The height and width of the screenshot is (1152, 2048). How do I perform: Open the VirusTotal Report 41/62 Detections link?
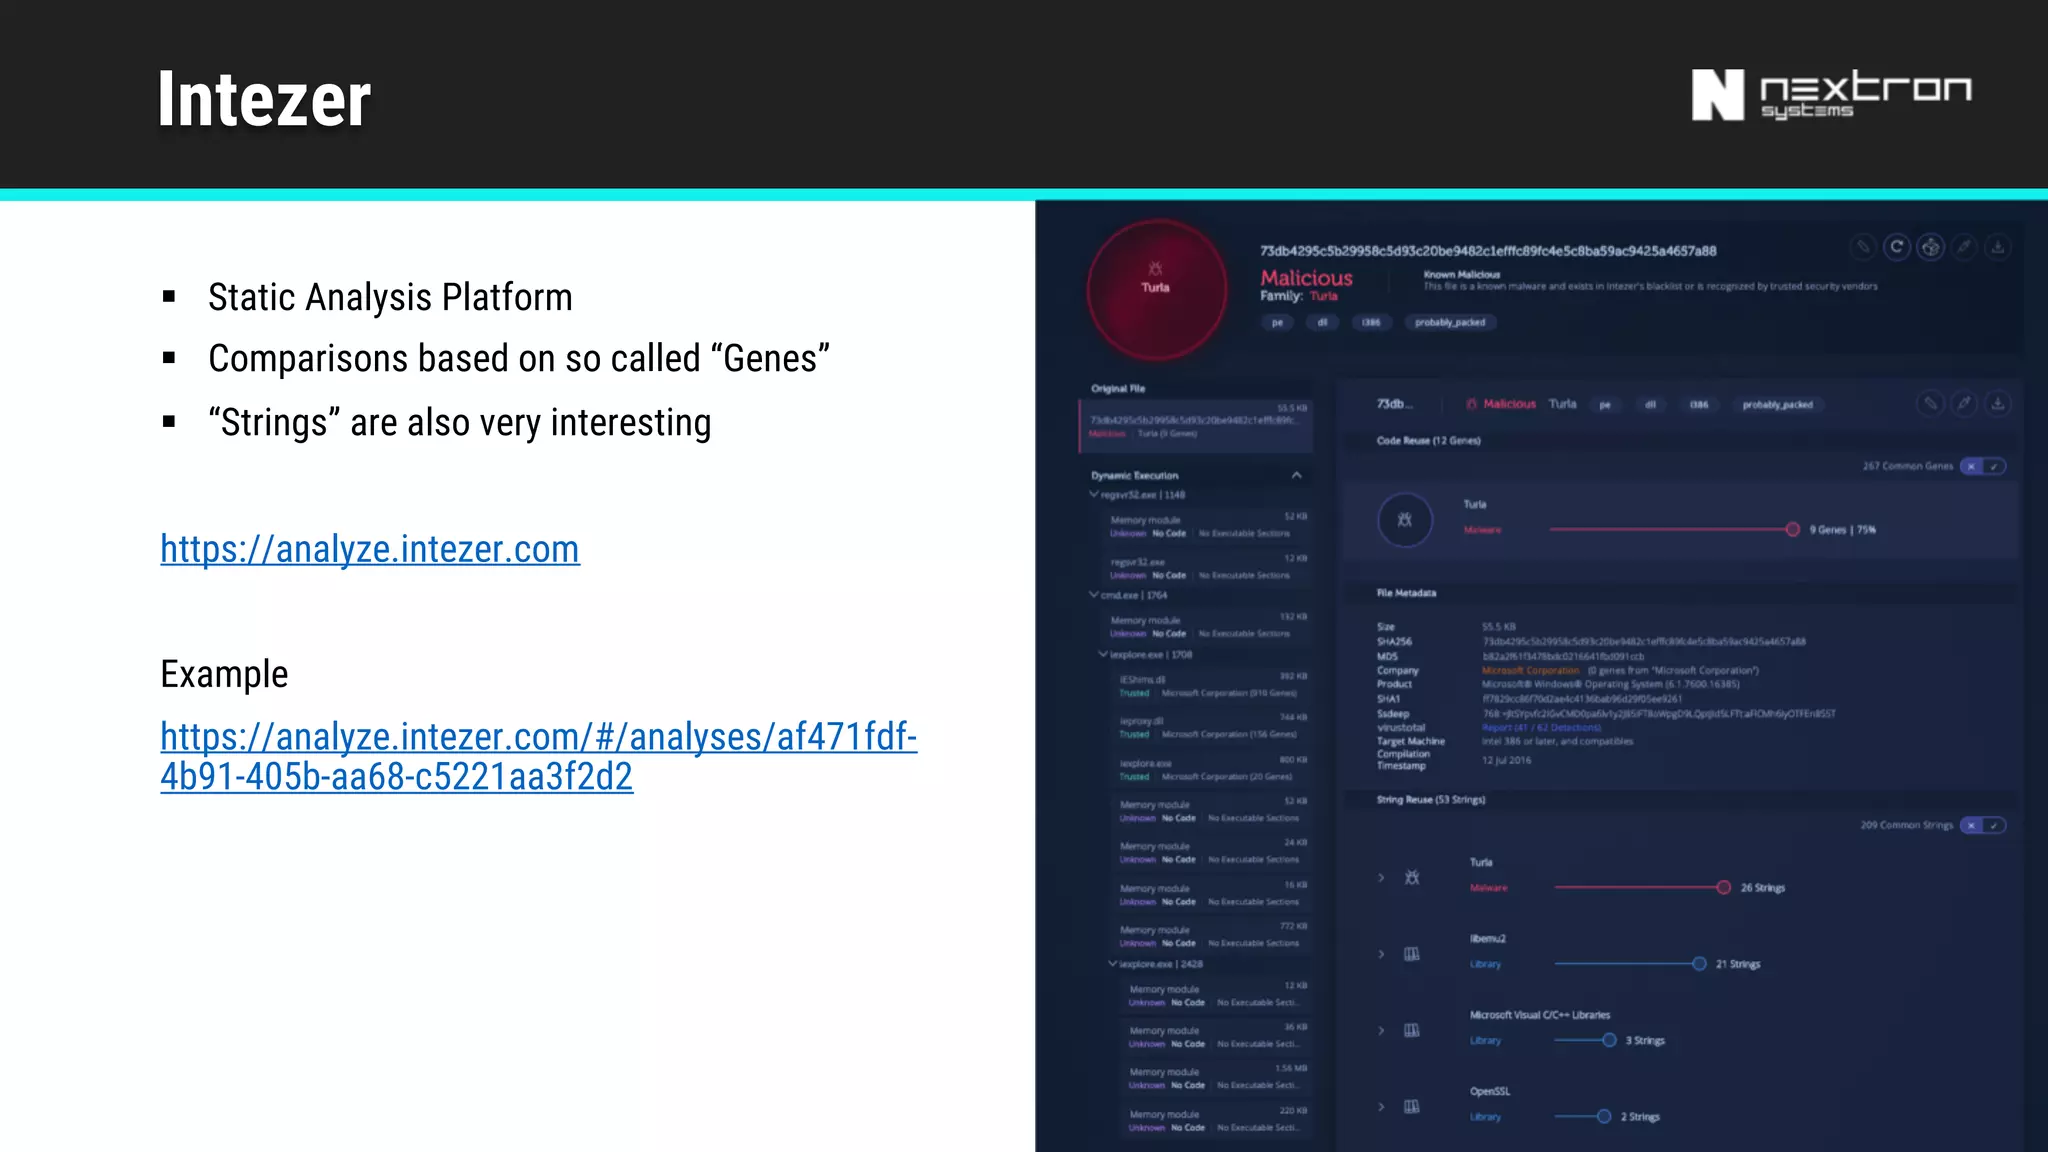point(1541,727)
